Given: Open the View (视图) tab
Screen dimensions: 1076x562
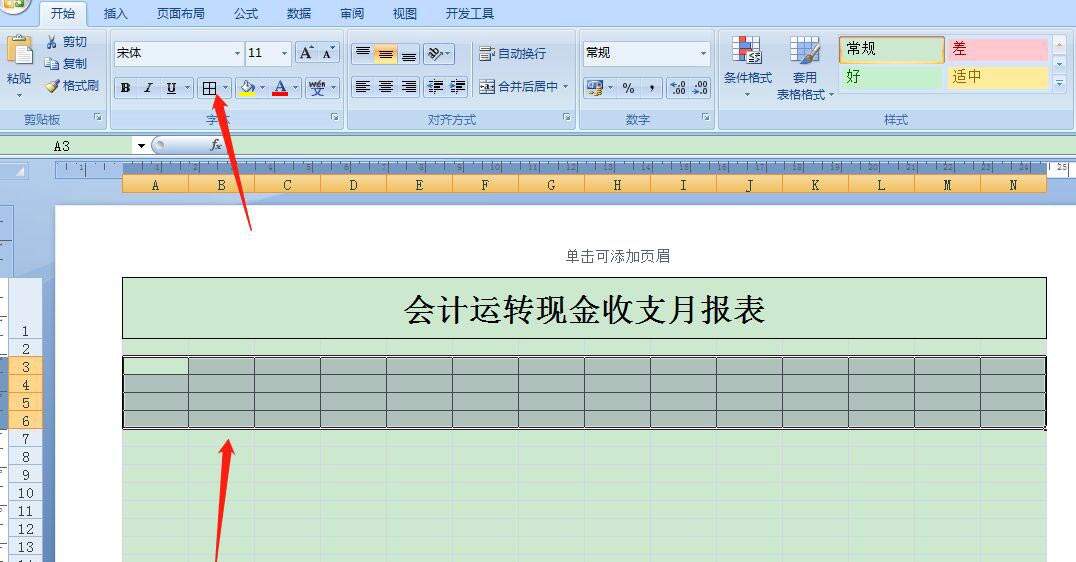Looking at the screenshot, I should click(404, 13).
